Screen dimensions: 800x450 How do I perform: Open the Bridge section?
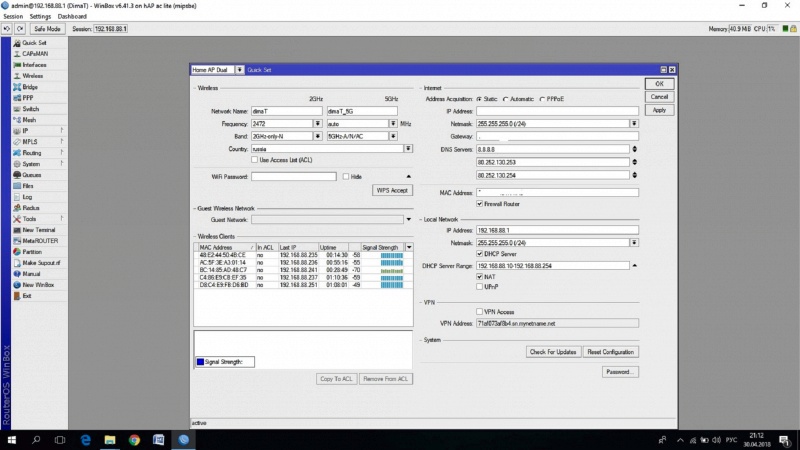30,87
